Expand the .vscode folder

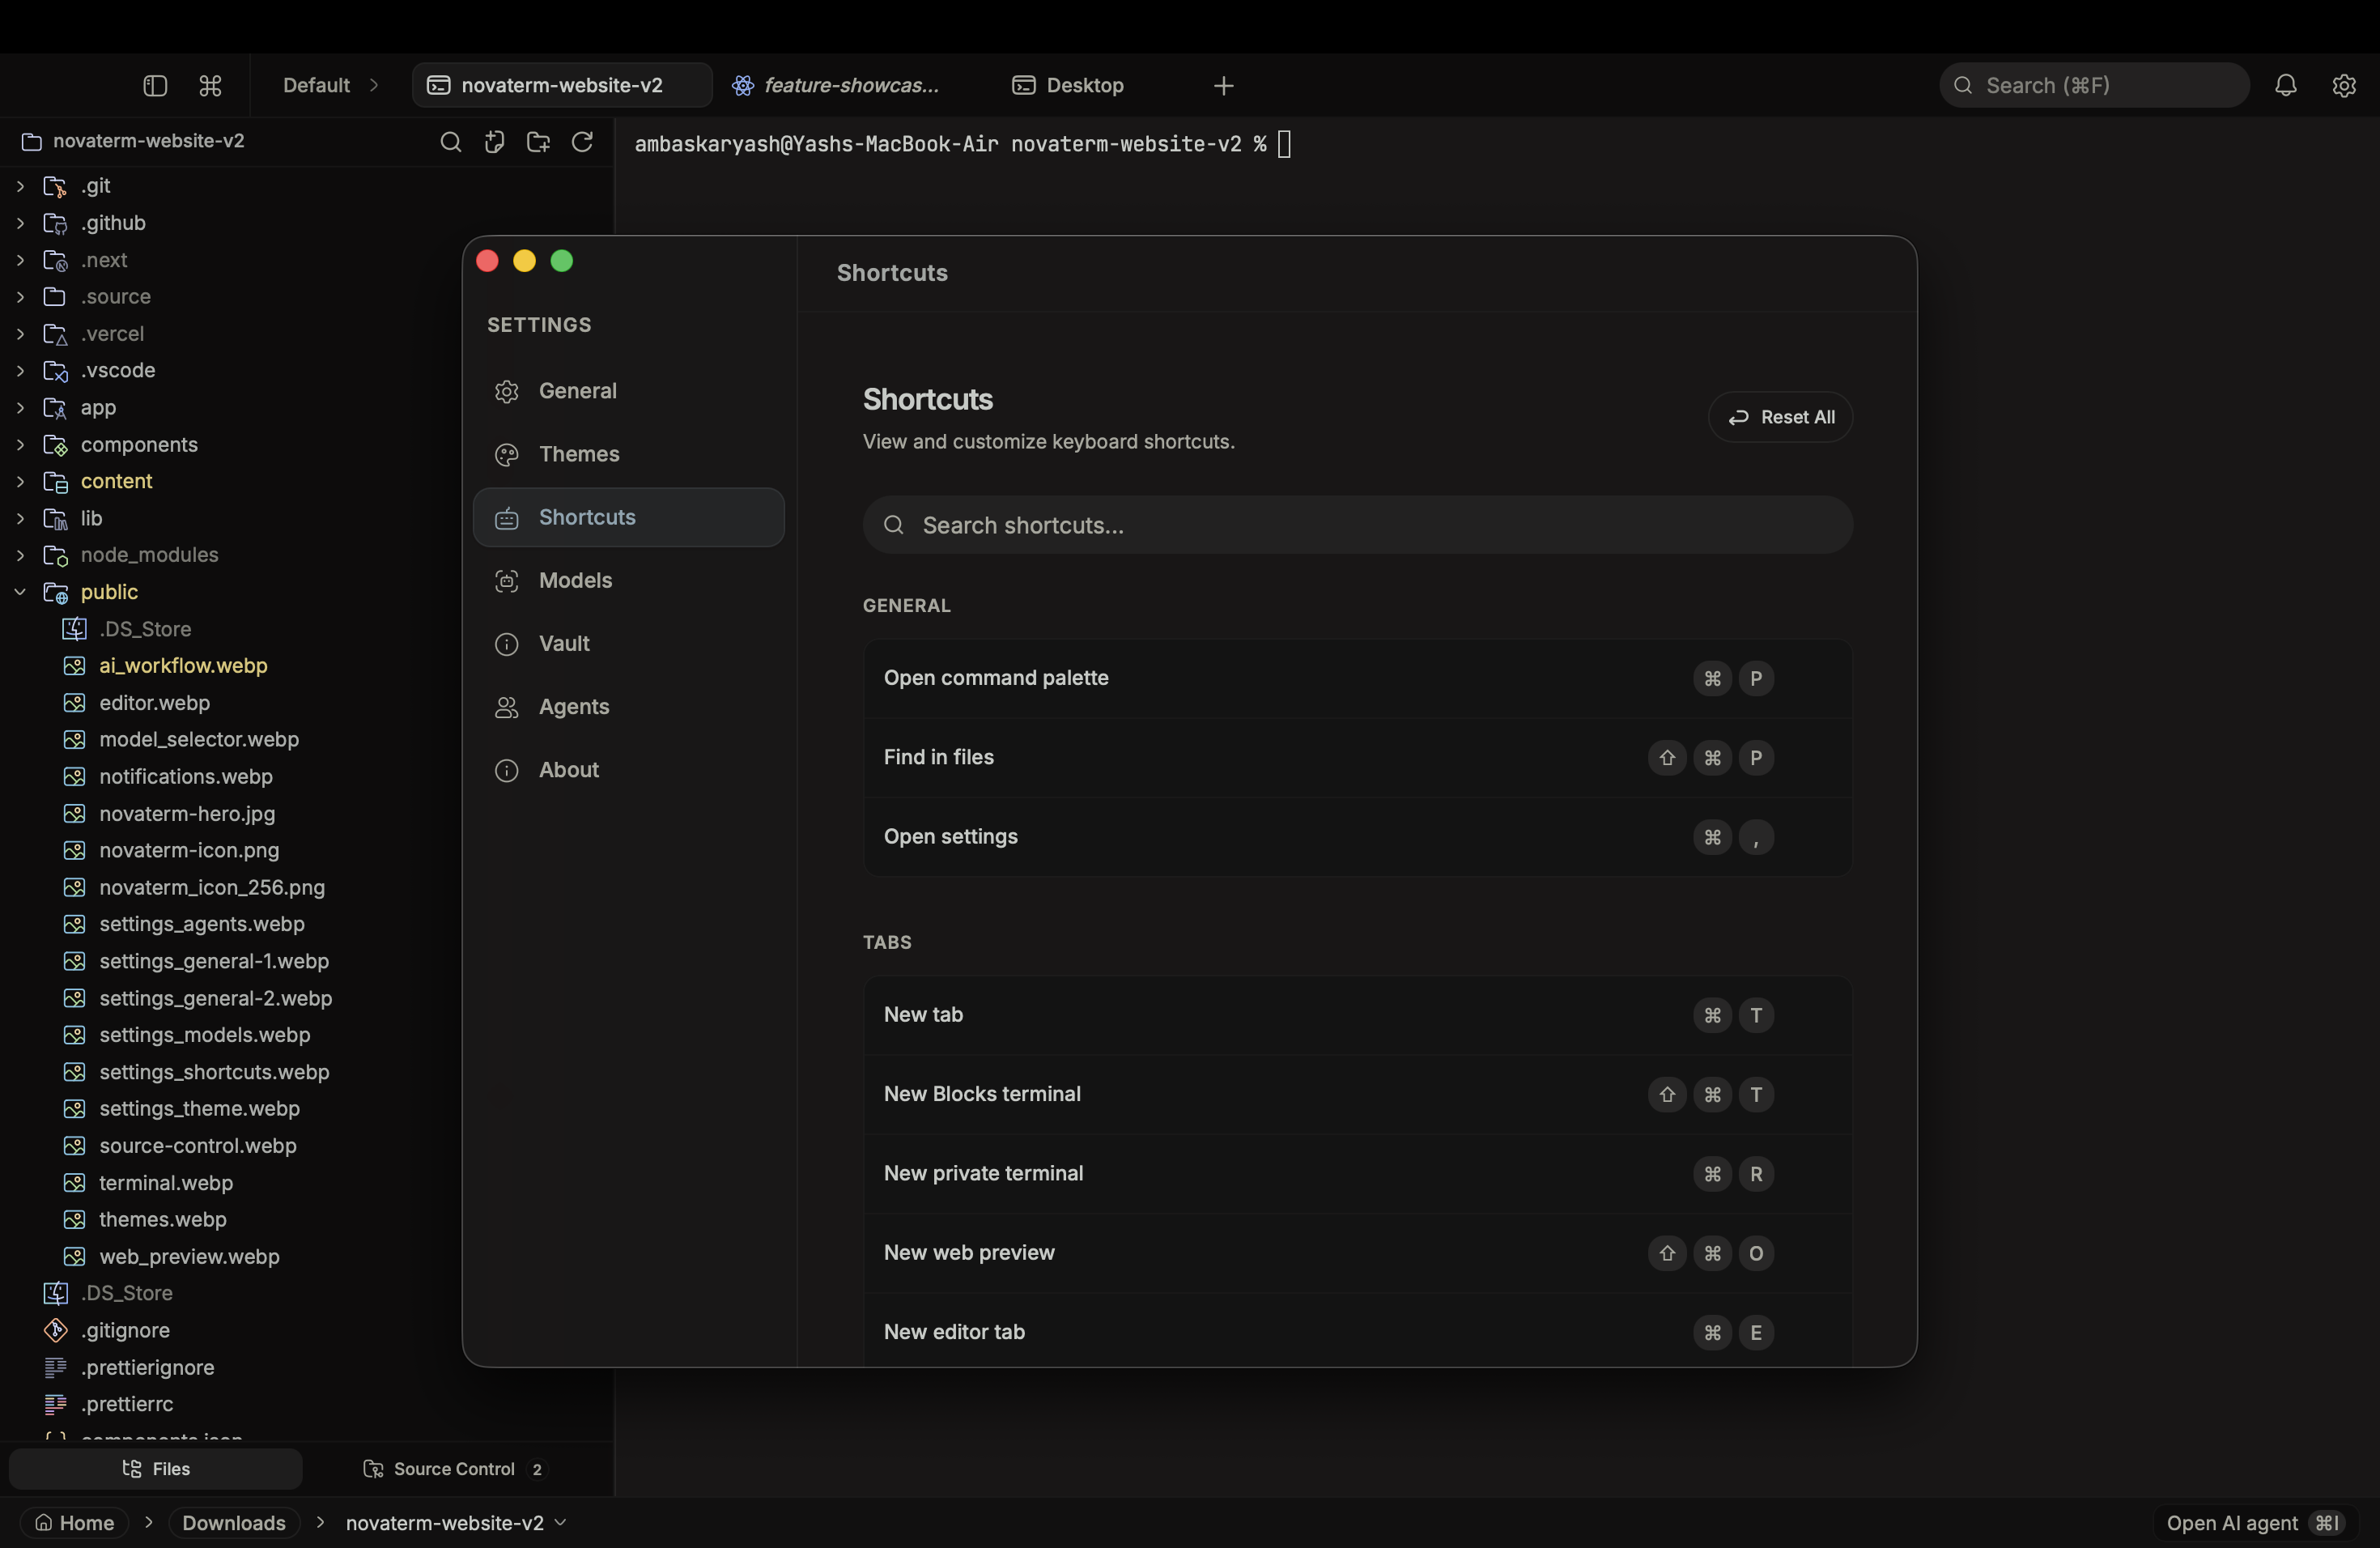[20, 370]
